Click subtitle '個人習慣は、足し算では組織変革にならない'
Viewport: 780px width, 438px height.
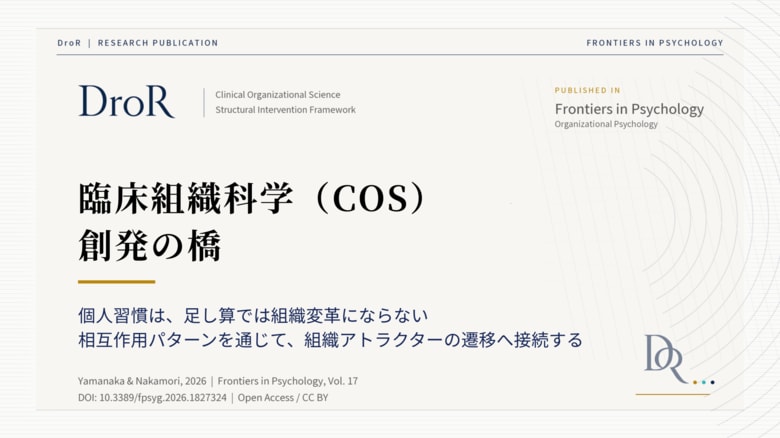253,315
